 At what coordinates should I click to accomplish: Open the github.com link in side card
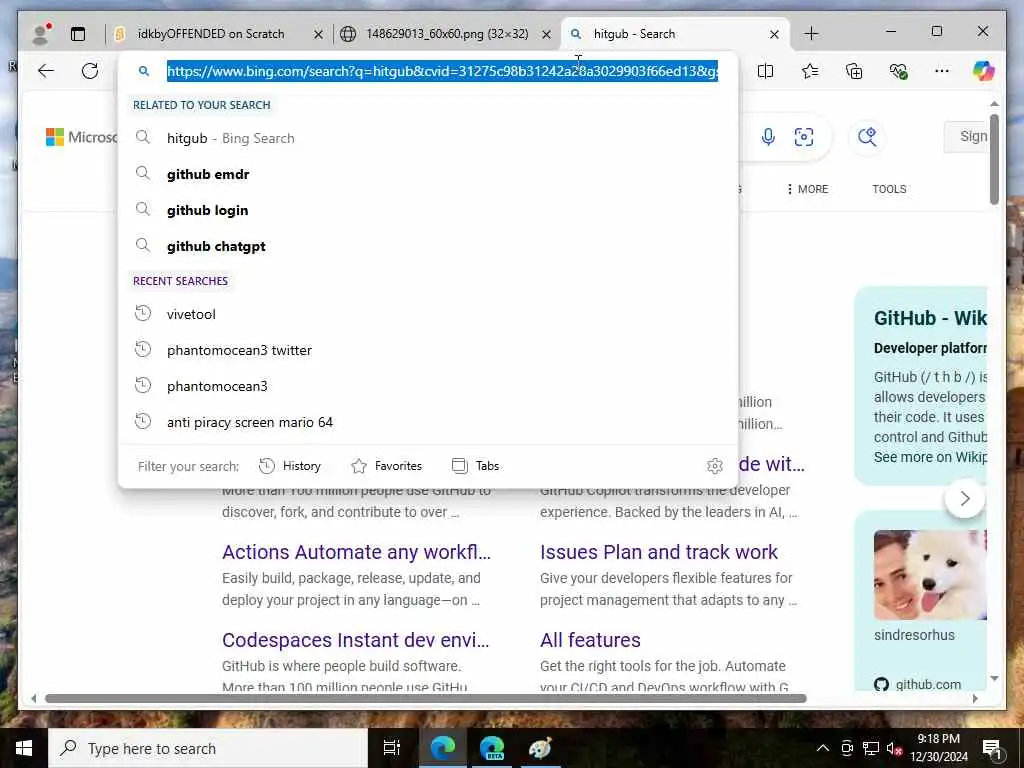[927, 684]
